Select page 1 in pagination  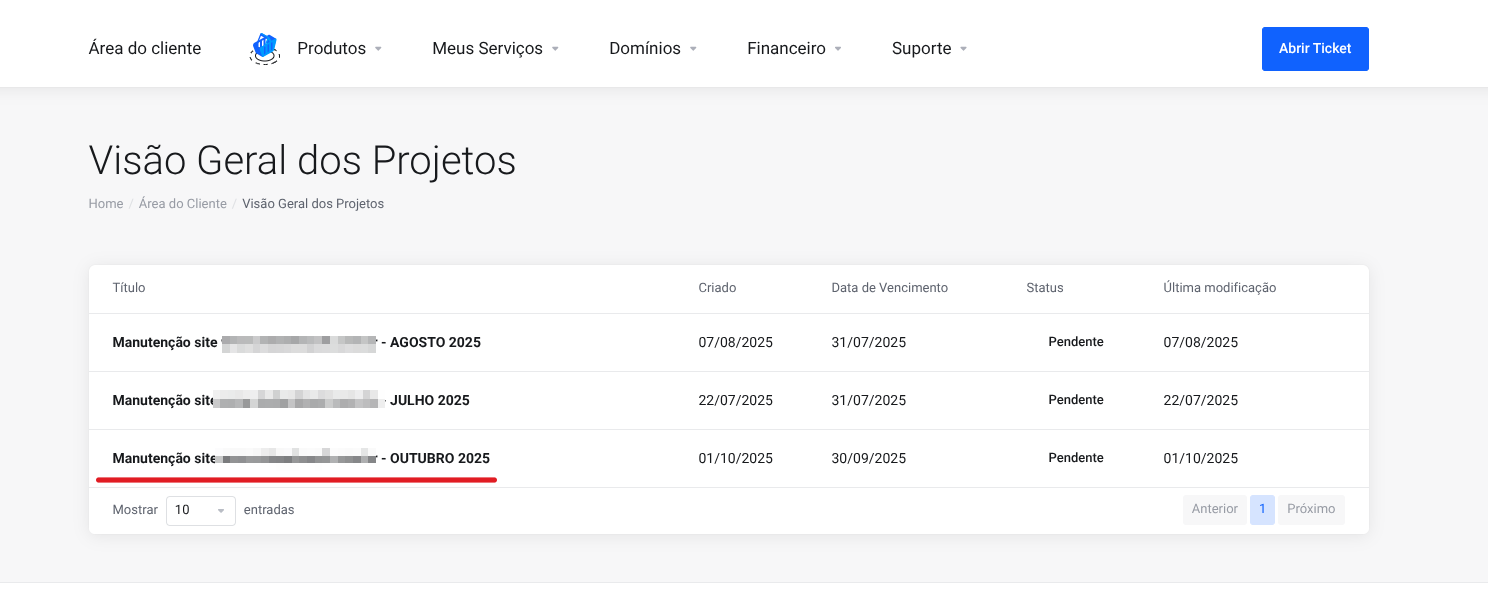pos(1262,509)
